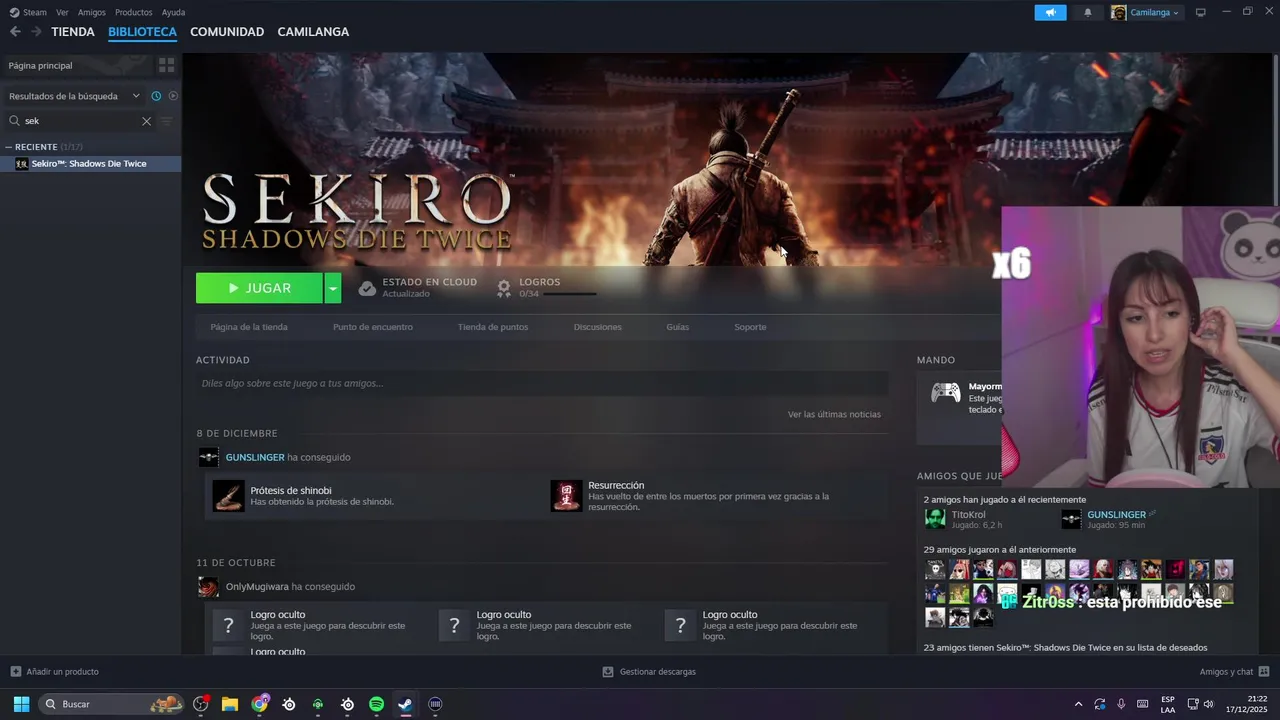Viewport: 1280px width, 720px height.
Task: Open Punto de encuentro link
Action: [373, 327]
